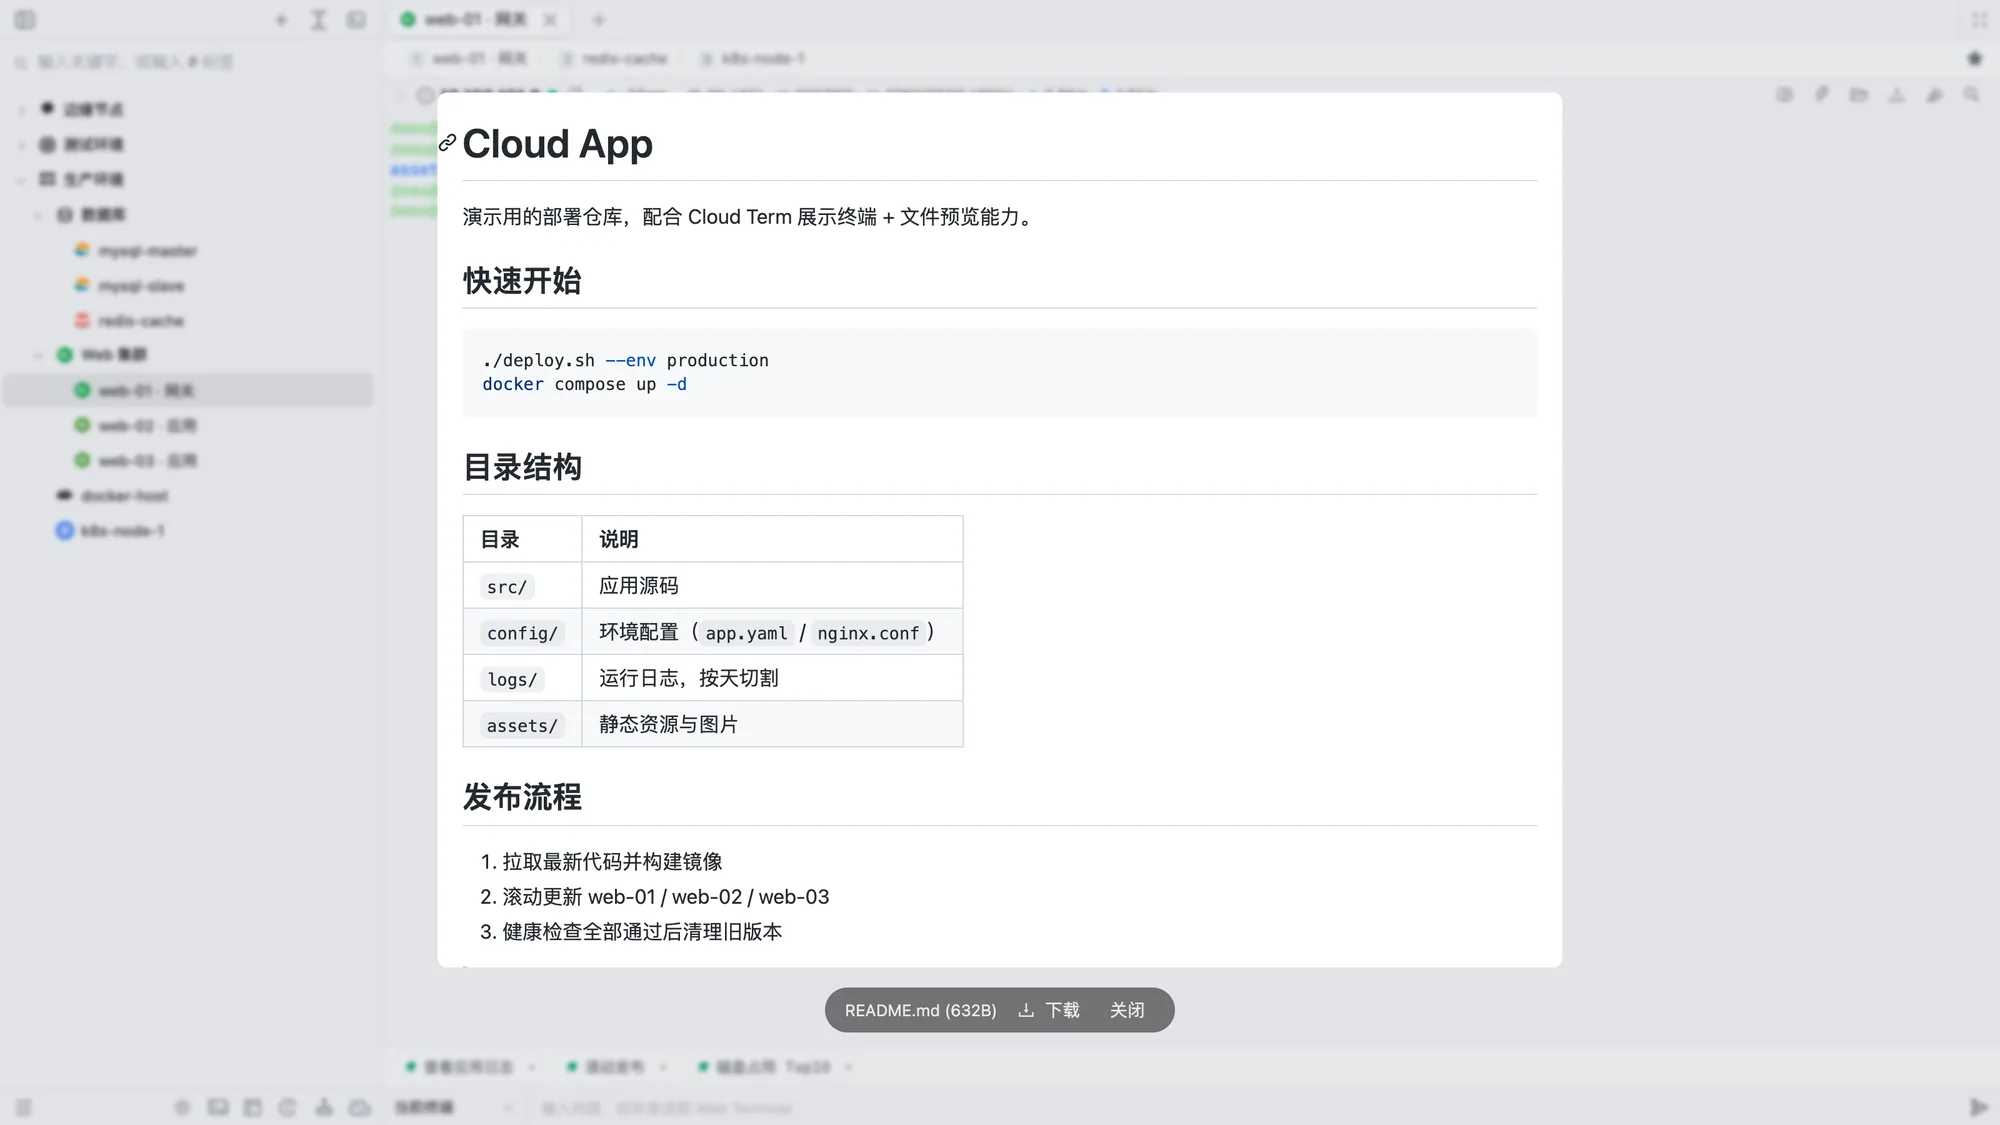Click the green status icon of sidebar web-01 row
2000x1125 pixels.
[x=82, y=390]
